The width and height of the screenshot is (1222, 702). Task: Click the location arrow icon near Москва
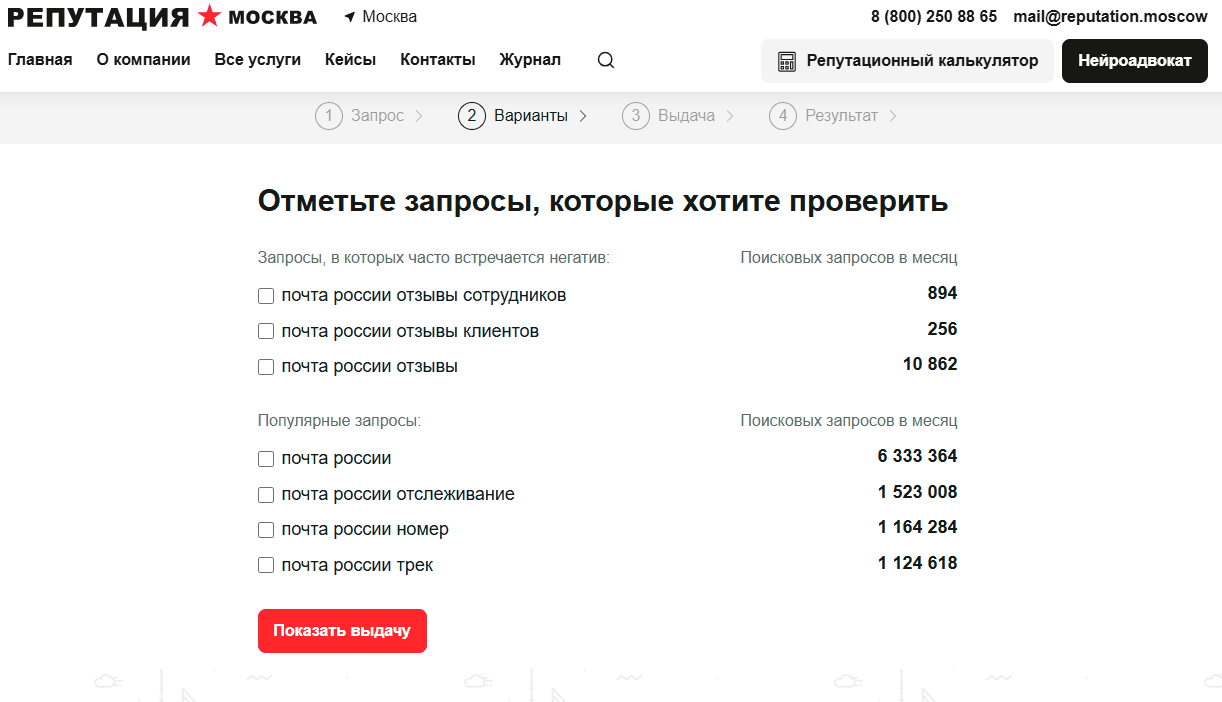point(349,17)
